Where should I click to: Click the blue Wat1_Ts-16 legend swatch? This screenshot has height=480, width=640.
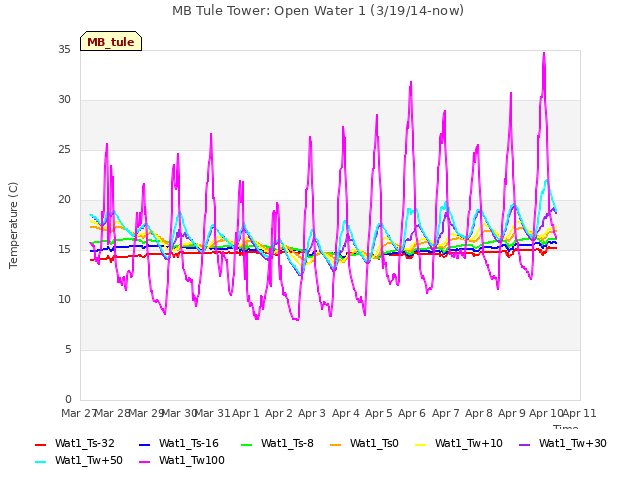point(144,444)
